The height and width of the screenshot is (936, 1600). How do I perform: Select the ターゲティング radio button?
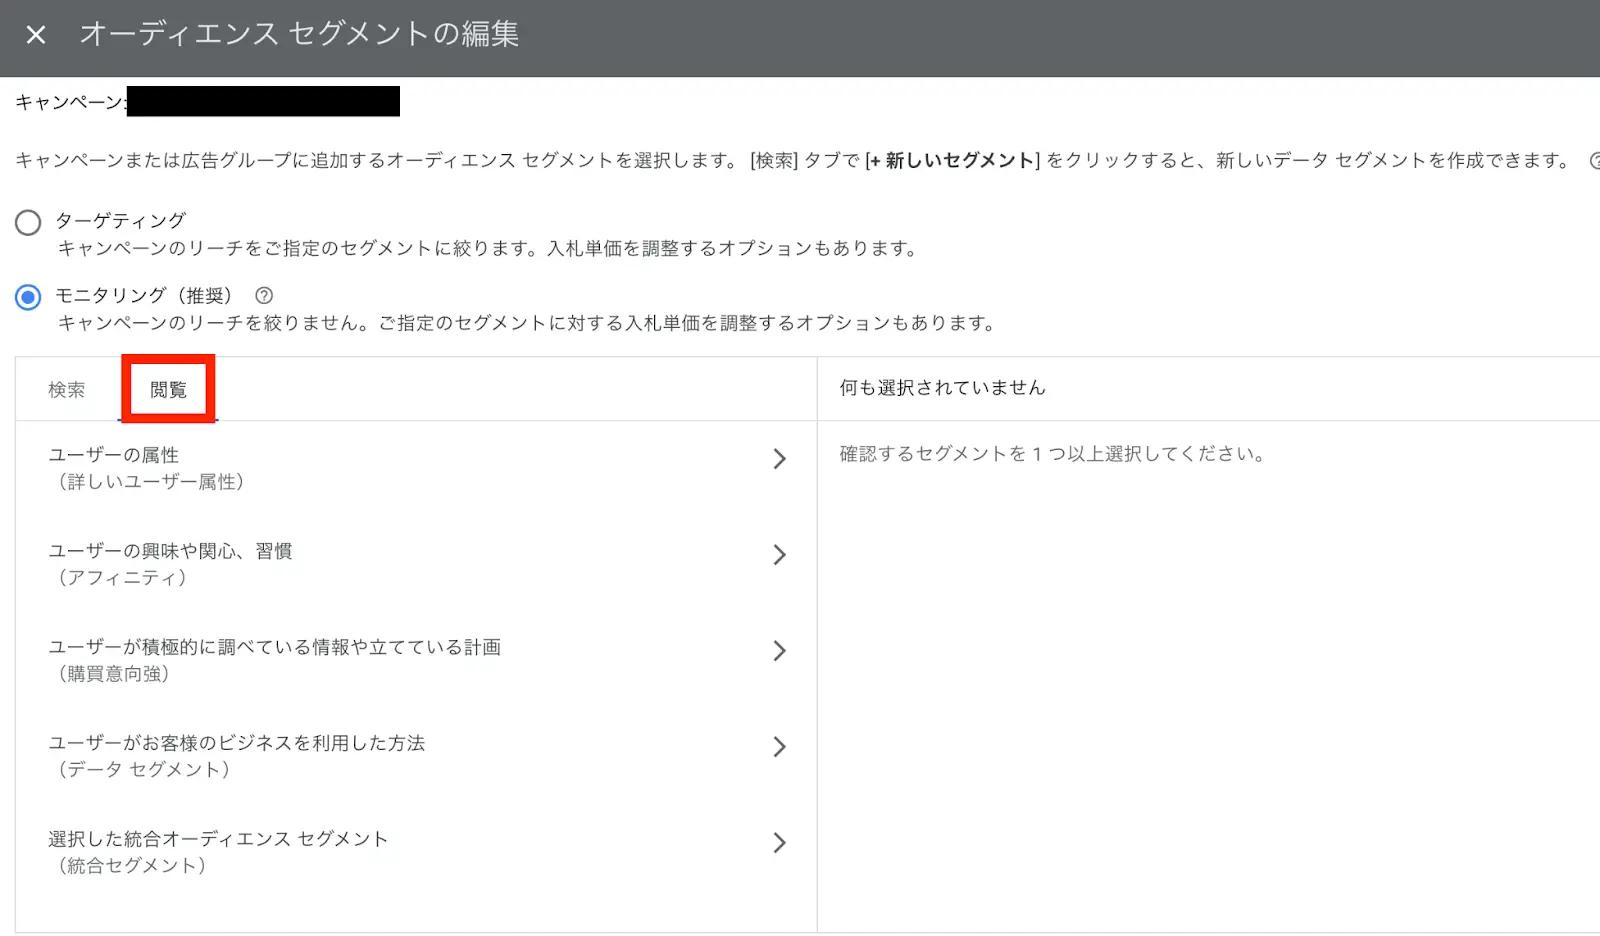coord(28,222)
